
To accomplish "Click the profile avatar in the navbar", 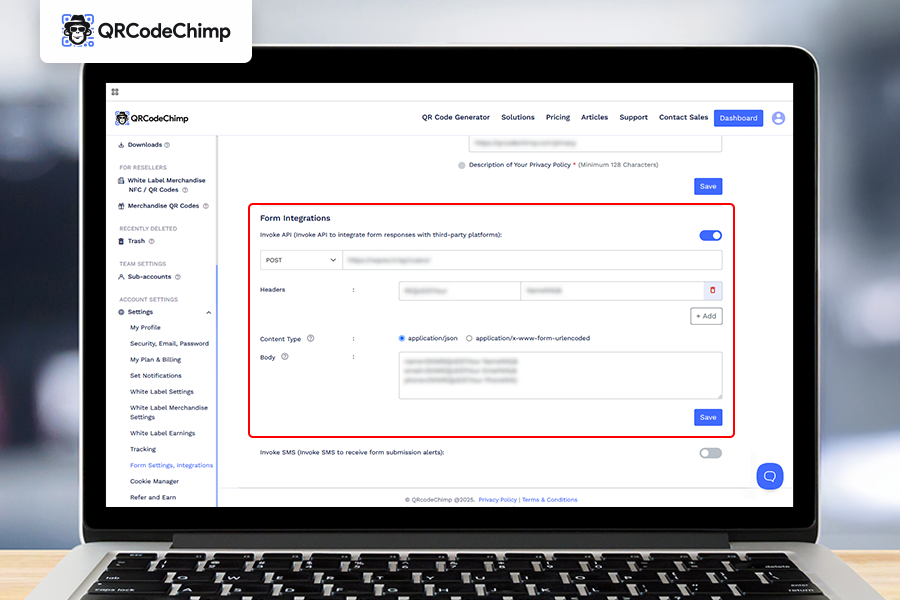I will pyautogui.click(x=778, y=118).
